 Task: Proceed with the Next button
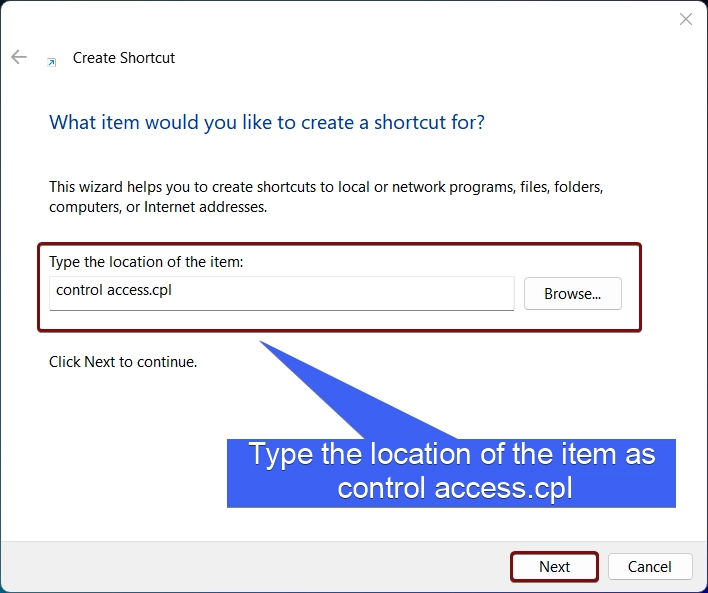[x=554, y=566]
